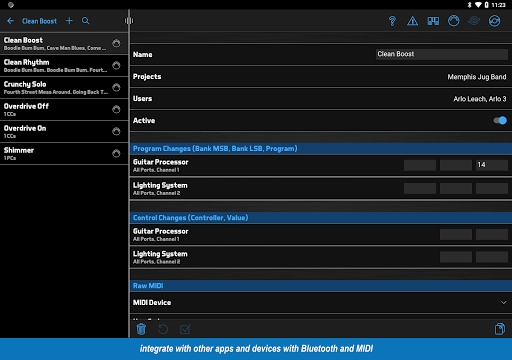This screenshot has width=512, height=360.
Task: Click the undo arrow icon
Action: click(163, 329)
